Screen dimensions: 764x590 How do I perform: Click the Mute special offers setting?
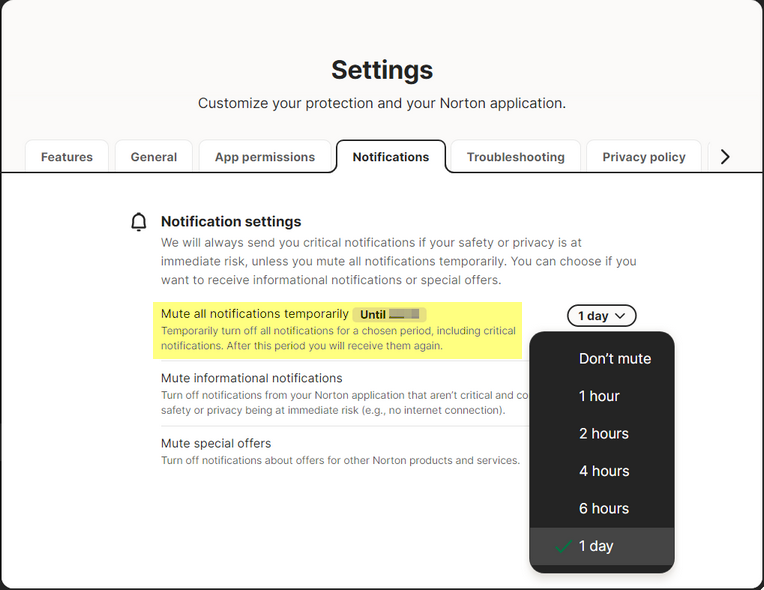[x=216, y=443]
